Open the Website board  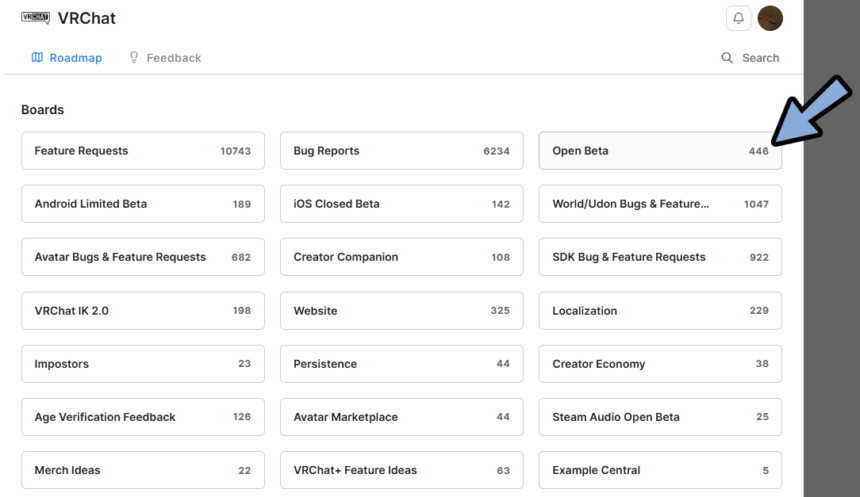pos(401,310)
